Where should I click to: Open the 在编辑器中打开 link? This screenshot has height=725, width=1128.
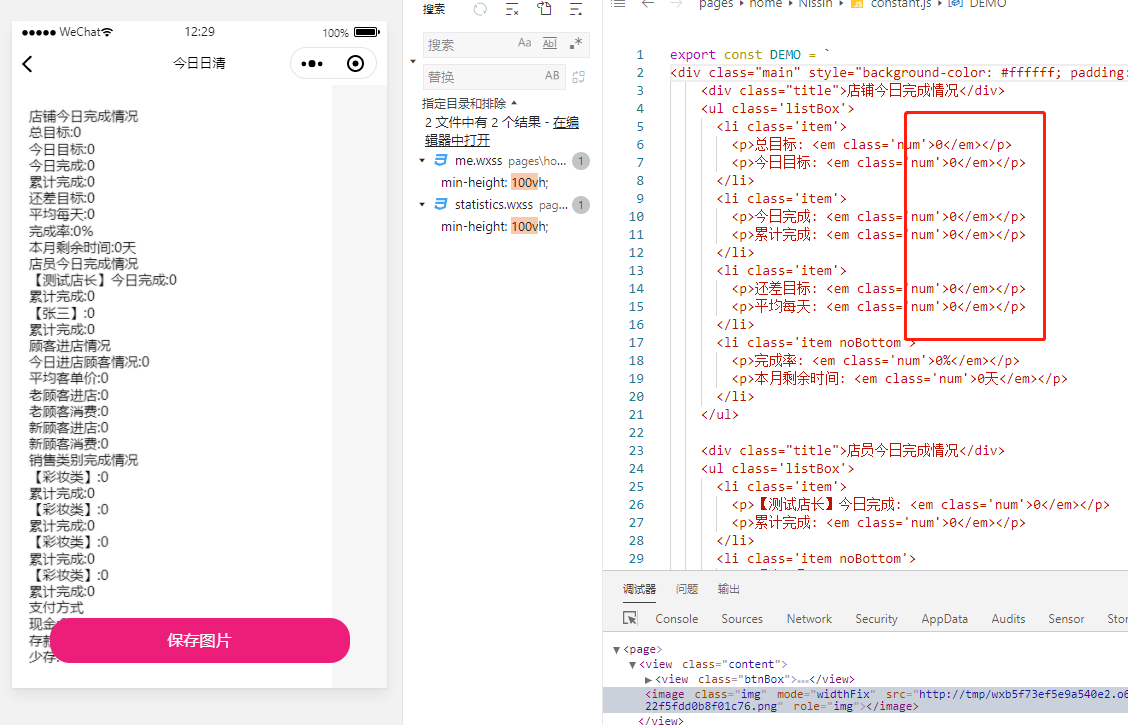pyautogui.click(x=502, y=131)
